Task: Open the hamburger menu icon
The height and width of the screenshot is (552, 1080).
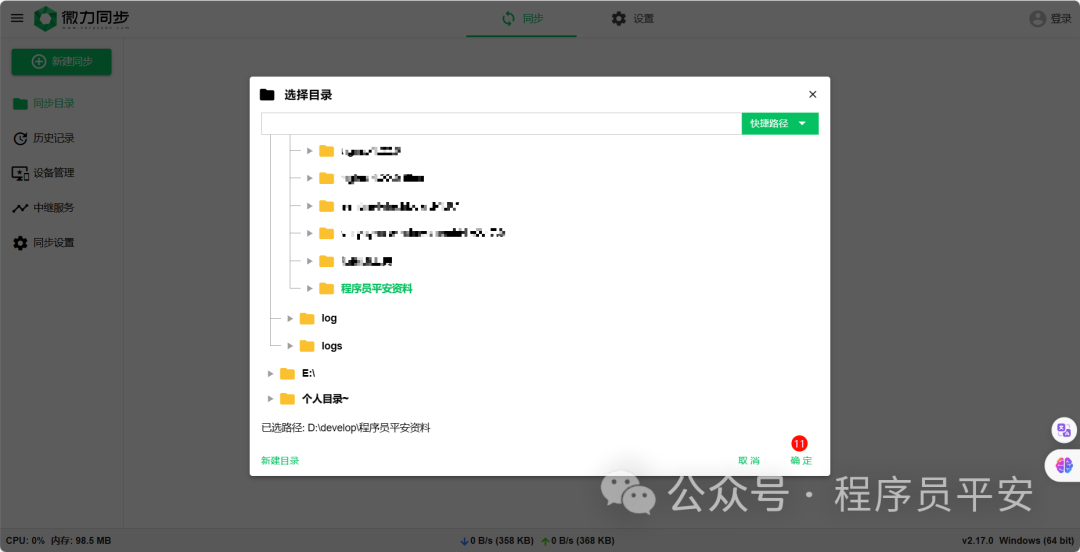Action: pos(17,19)
